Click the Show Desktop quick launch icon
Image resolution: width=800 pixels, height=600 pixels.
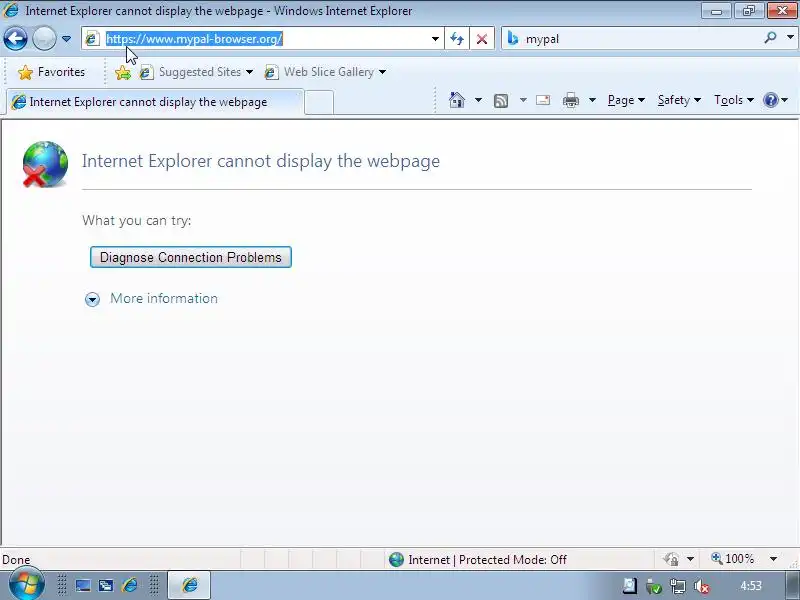(83, 585)
